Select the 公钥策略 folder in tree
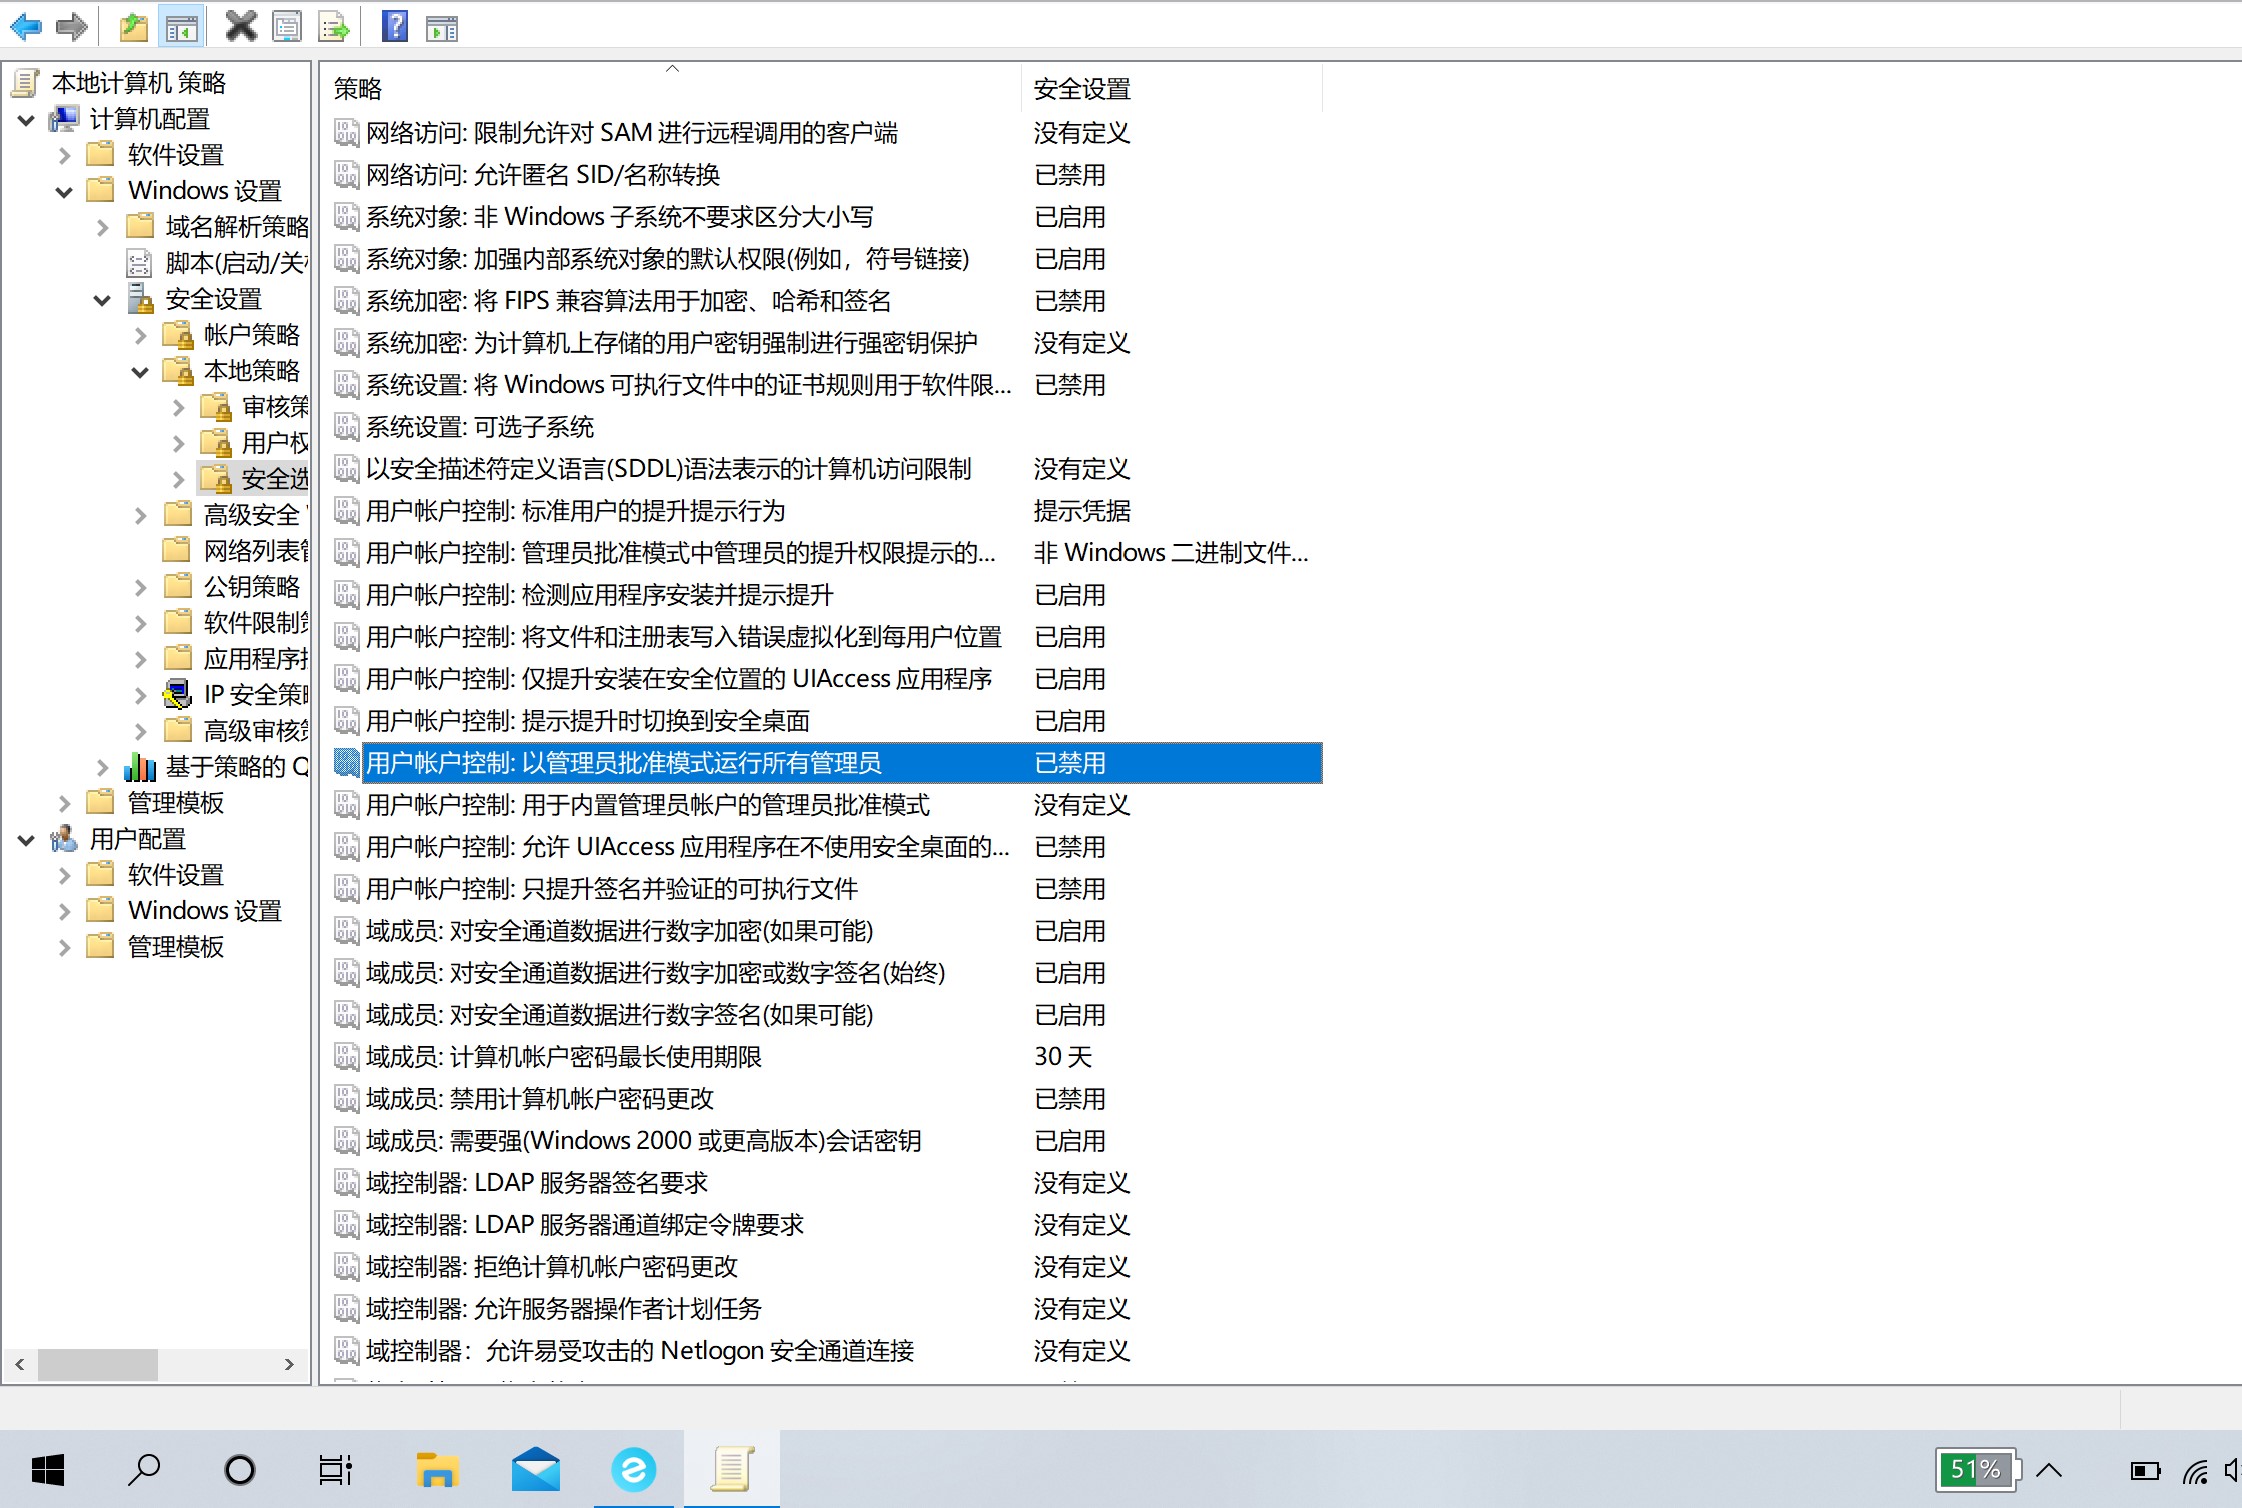The height and width of the screenshot is (1508, 2242). (x=251, y=586)
